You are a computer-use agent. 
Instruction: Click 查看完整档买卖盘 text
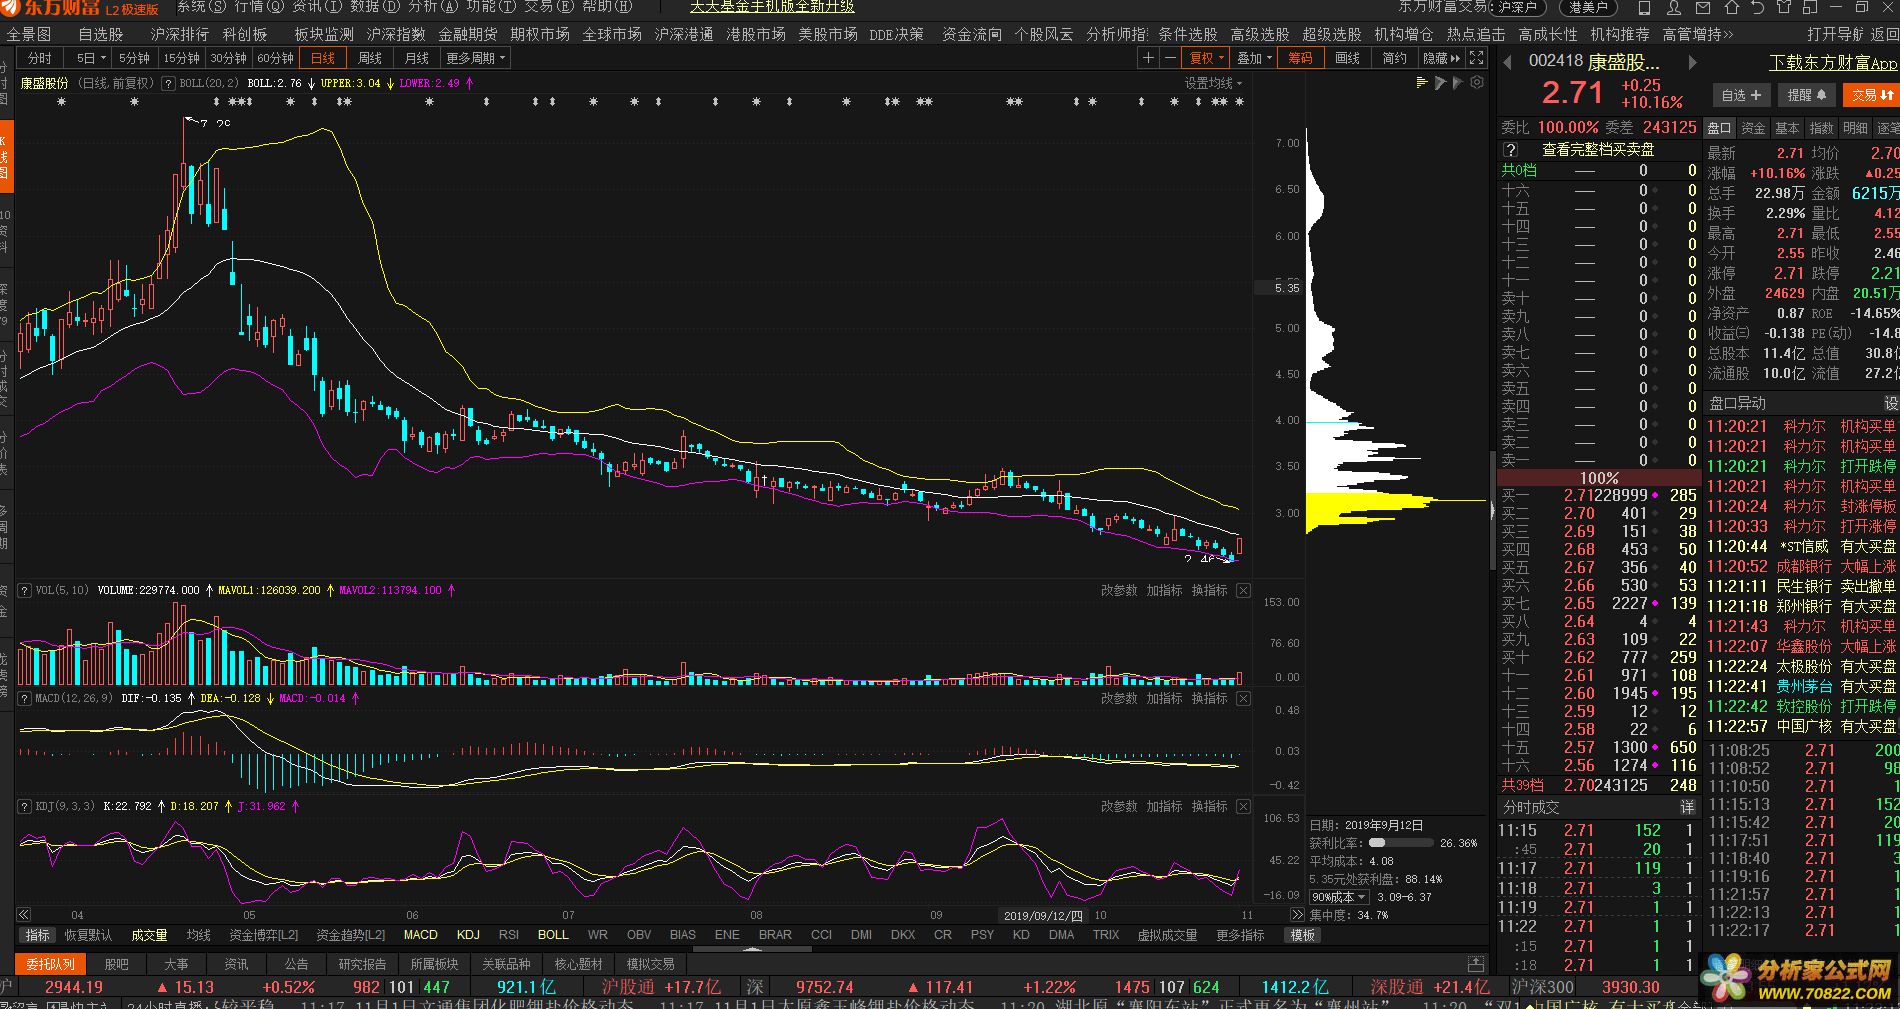[1598, 150]
